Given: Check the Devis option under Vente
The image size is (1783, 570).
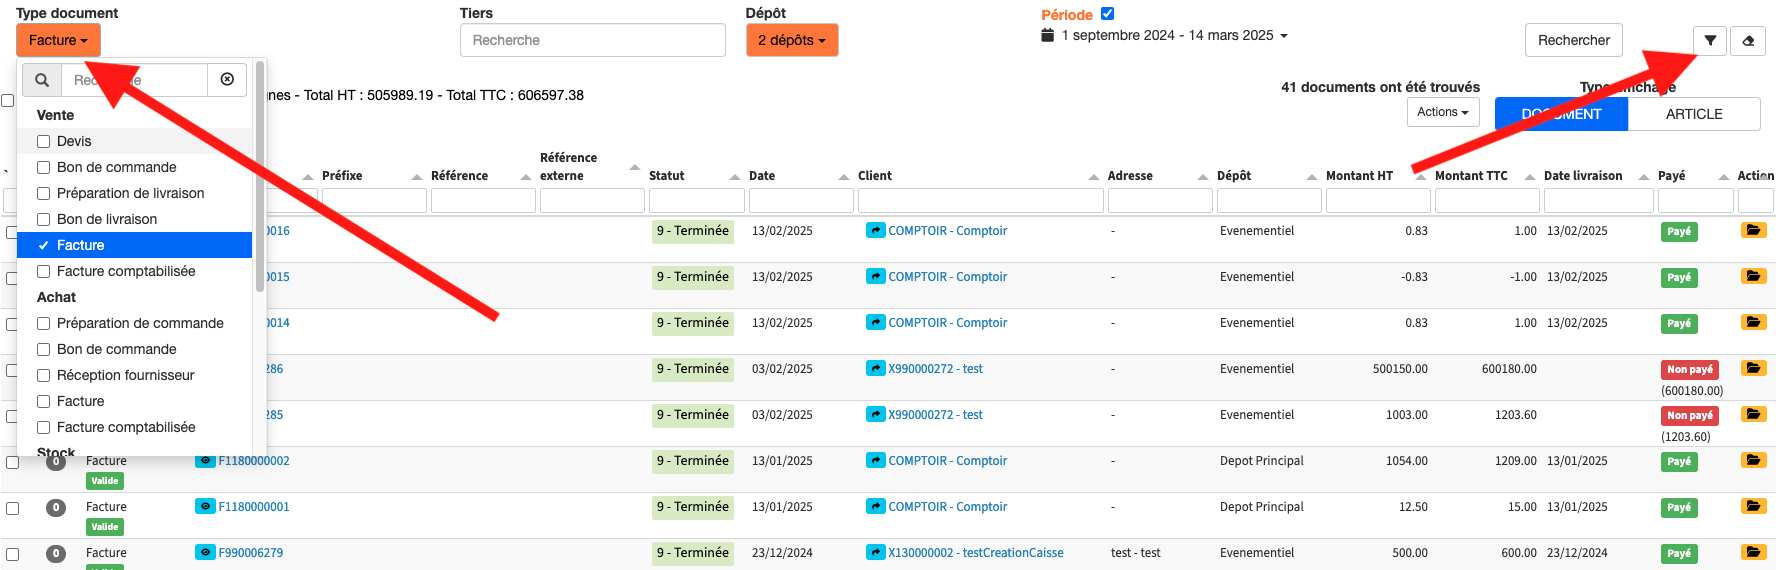Looking at the screenshot, I should coord(44,142).
